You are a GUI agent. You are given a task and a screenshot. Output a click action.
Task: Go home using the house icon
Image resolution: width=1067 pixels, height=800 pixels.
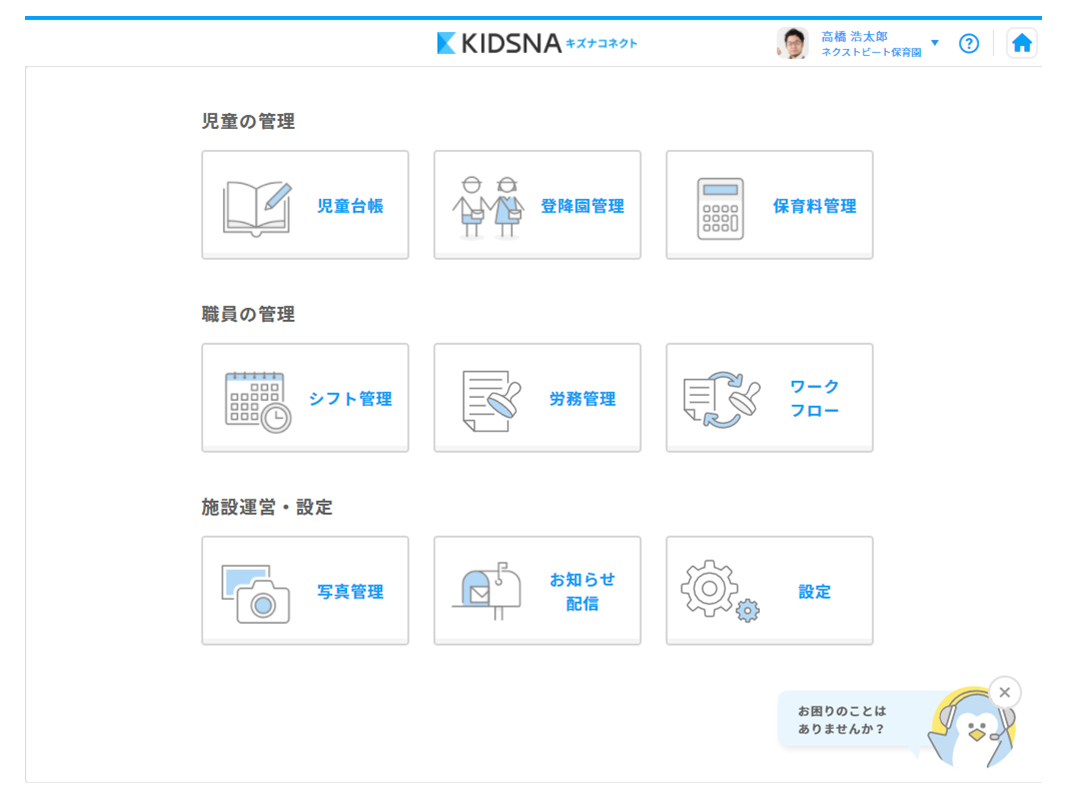click(x=1021, y=43)
